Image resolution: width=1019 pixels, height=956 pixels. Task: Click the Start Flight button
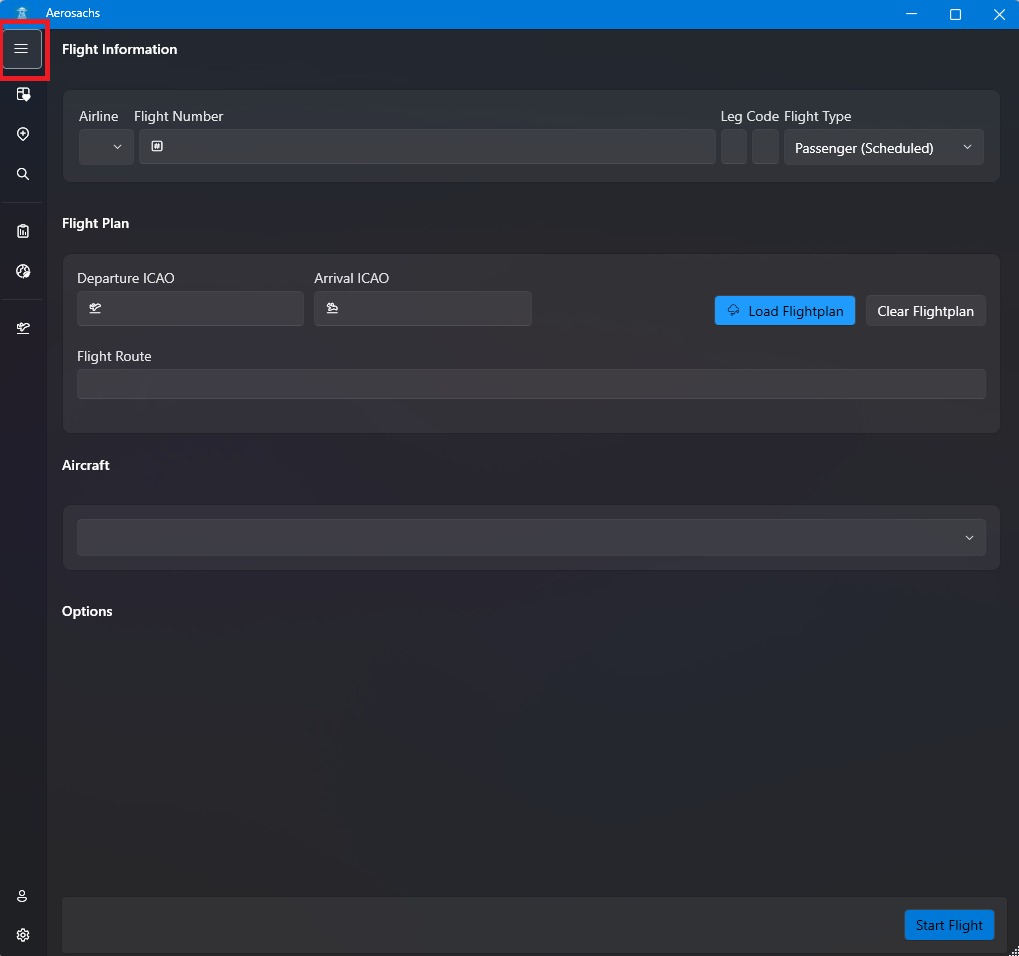[949, 925]
